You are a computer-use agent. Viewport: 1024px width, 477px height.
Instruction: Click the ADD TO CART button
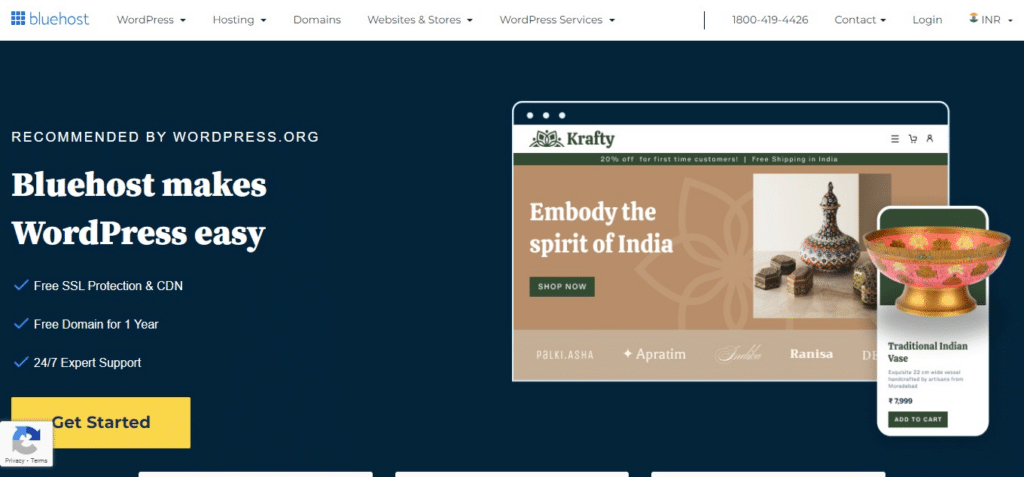[918, 419]
